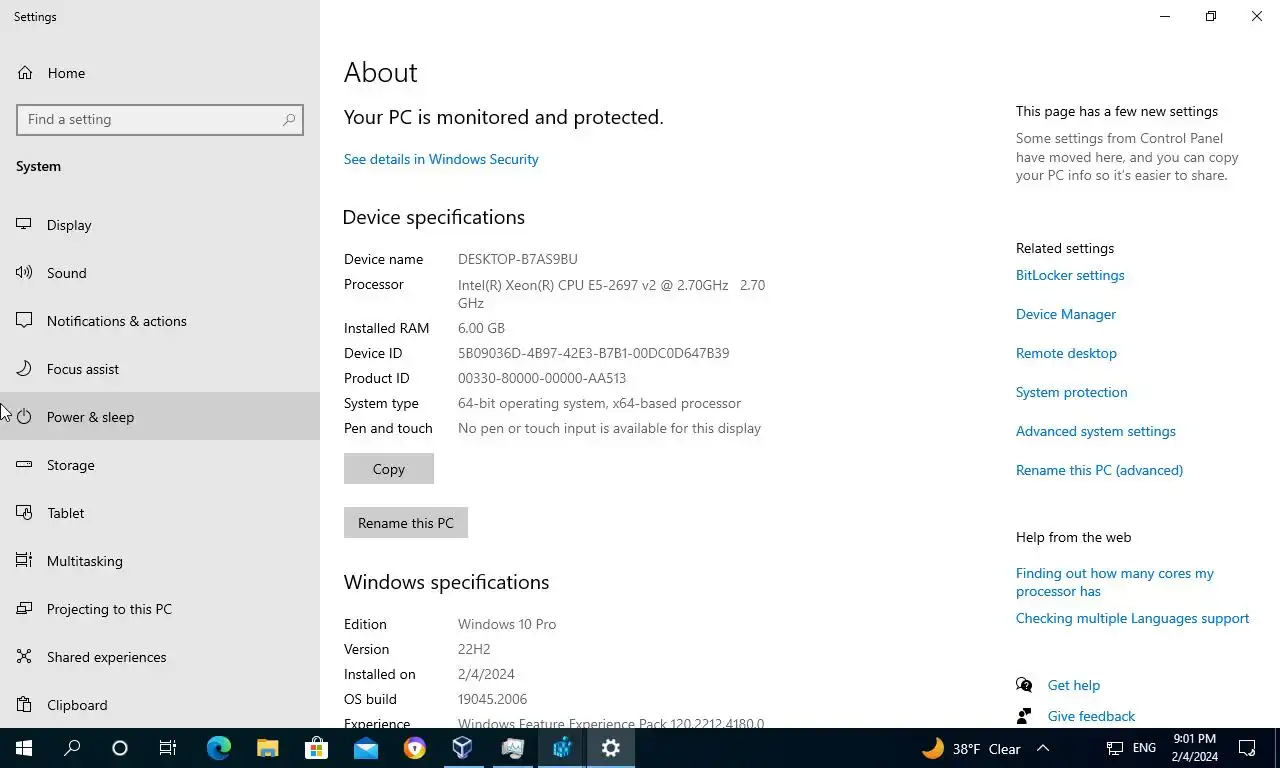
Task: Click Rename this PC (advanced) link
Action: 1099,470
